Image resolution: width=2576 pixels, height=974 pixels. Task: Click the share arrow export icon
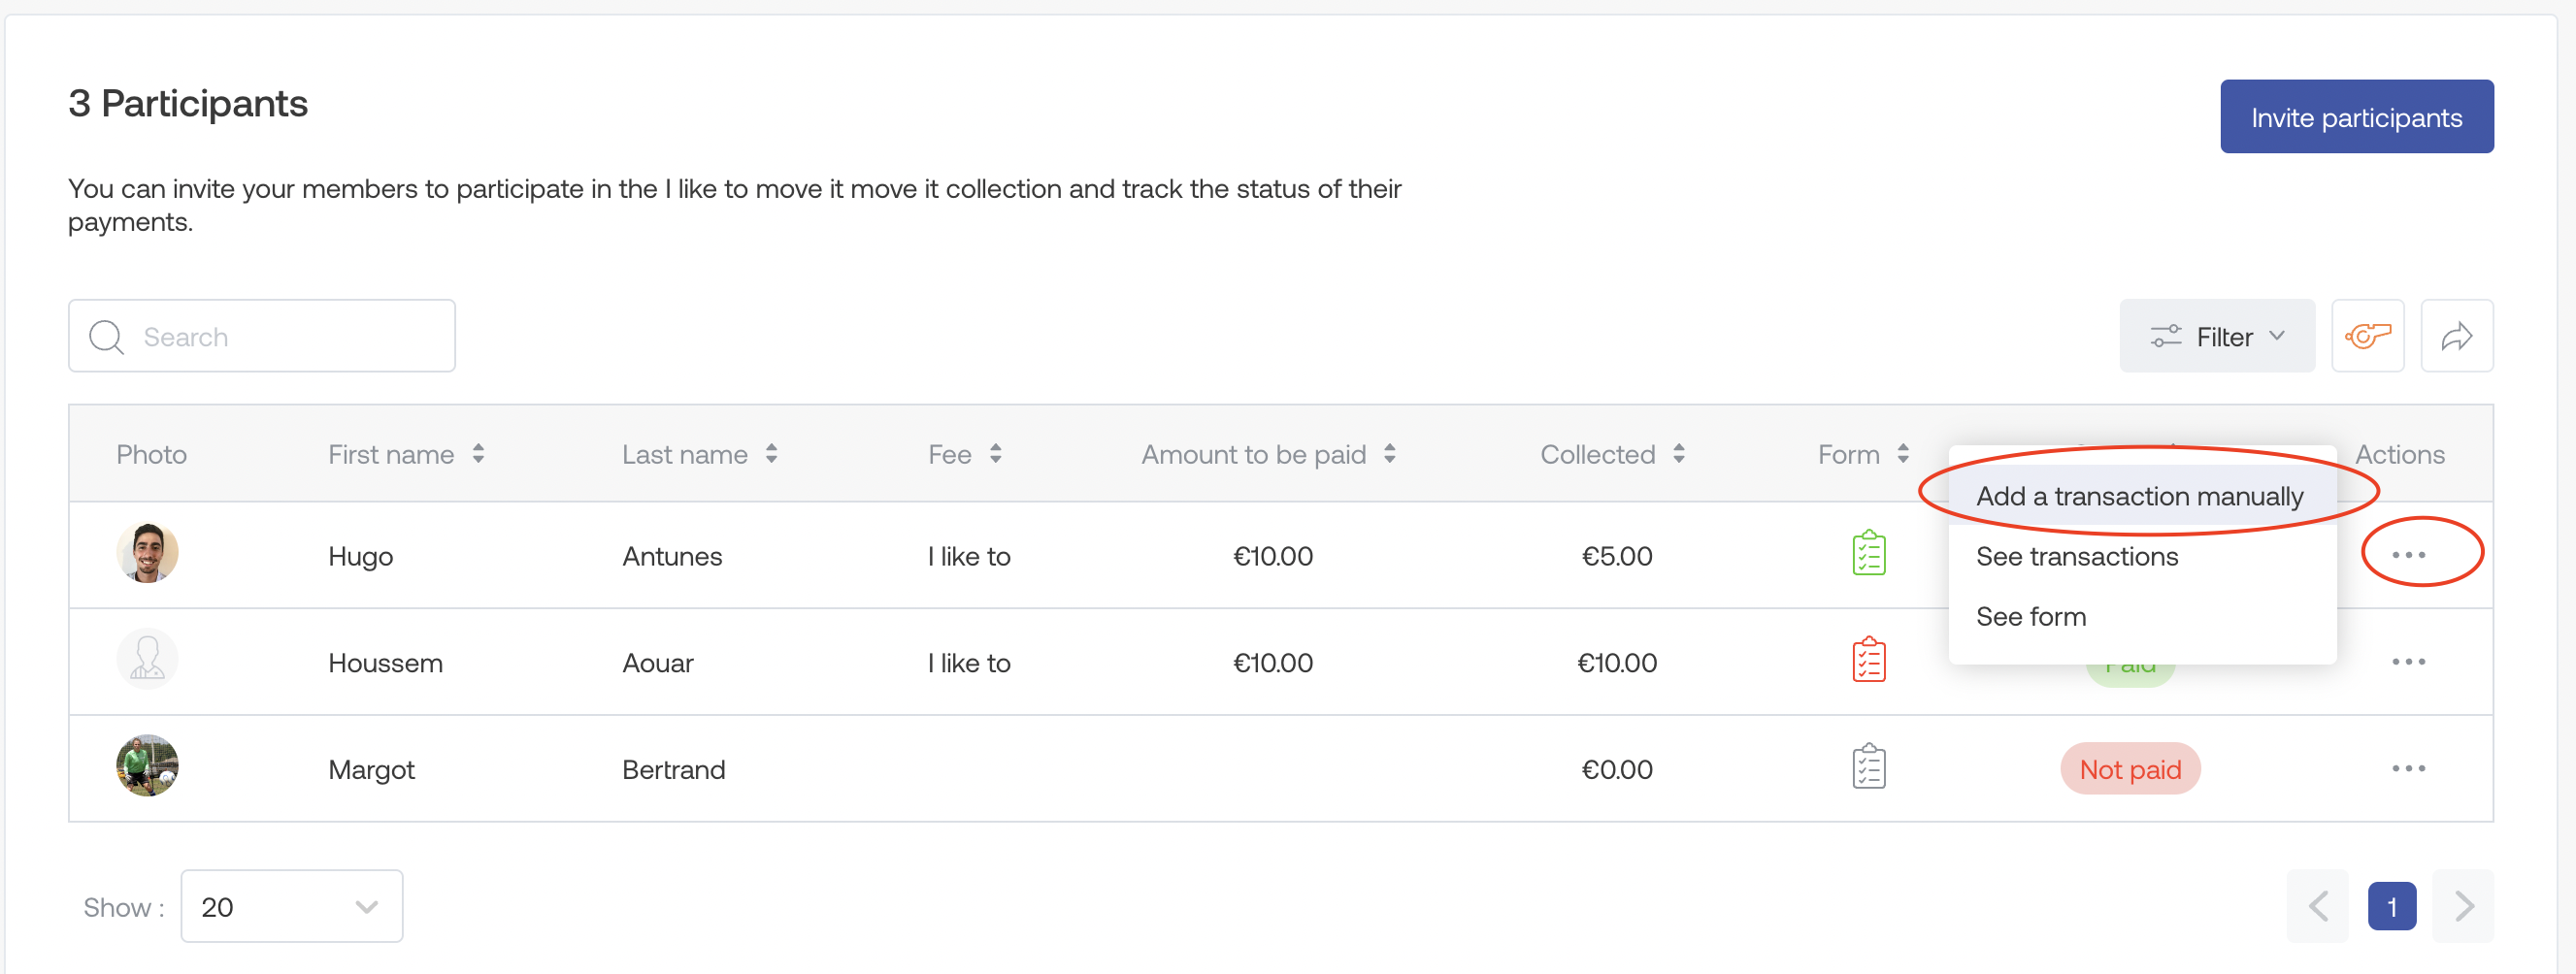[x=2455, y=336]
